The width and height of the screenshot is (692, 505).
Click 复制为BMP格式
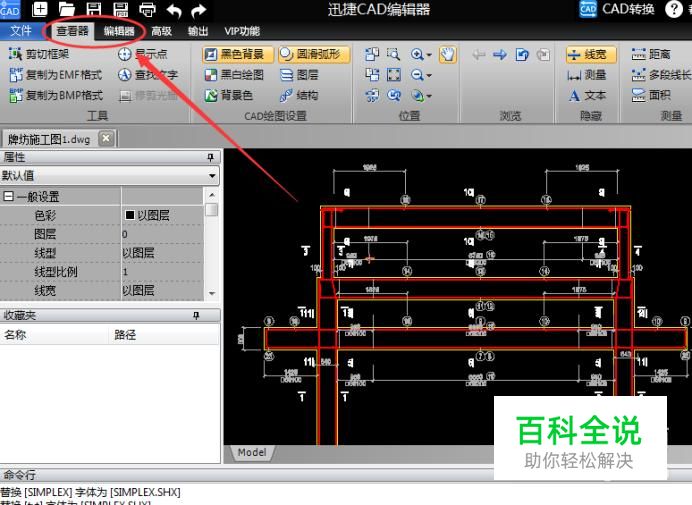coord(56,95)
